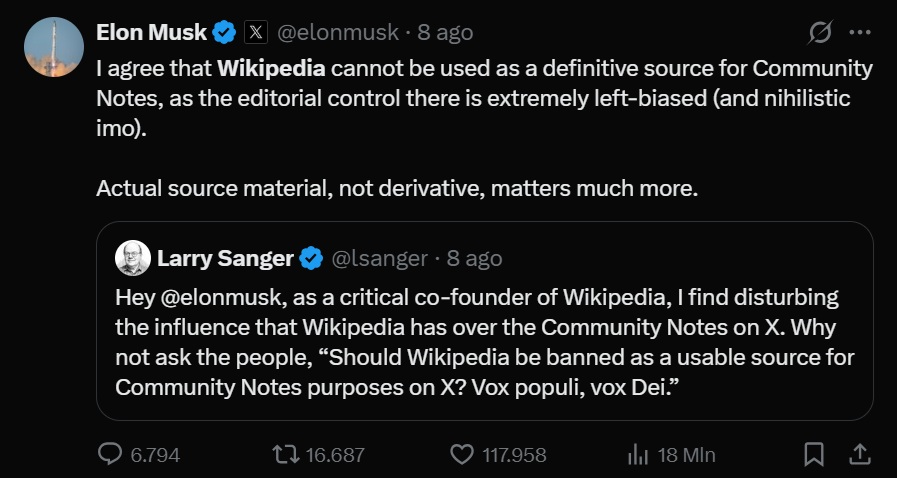Viewport: 897px width, 478px height.
Task: Bookmark this post
Action: [x=814, y=455]
